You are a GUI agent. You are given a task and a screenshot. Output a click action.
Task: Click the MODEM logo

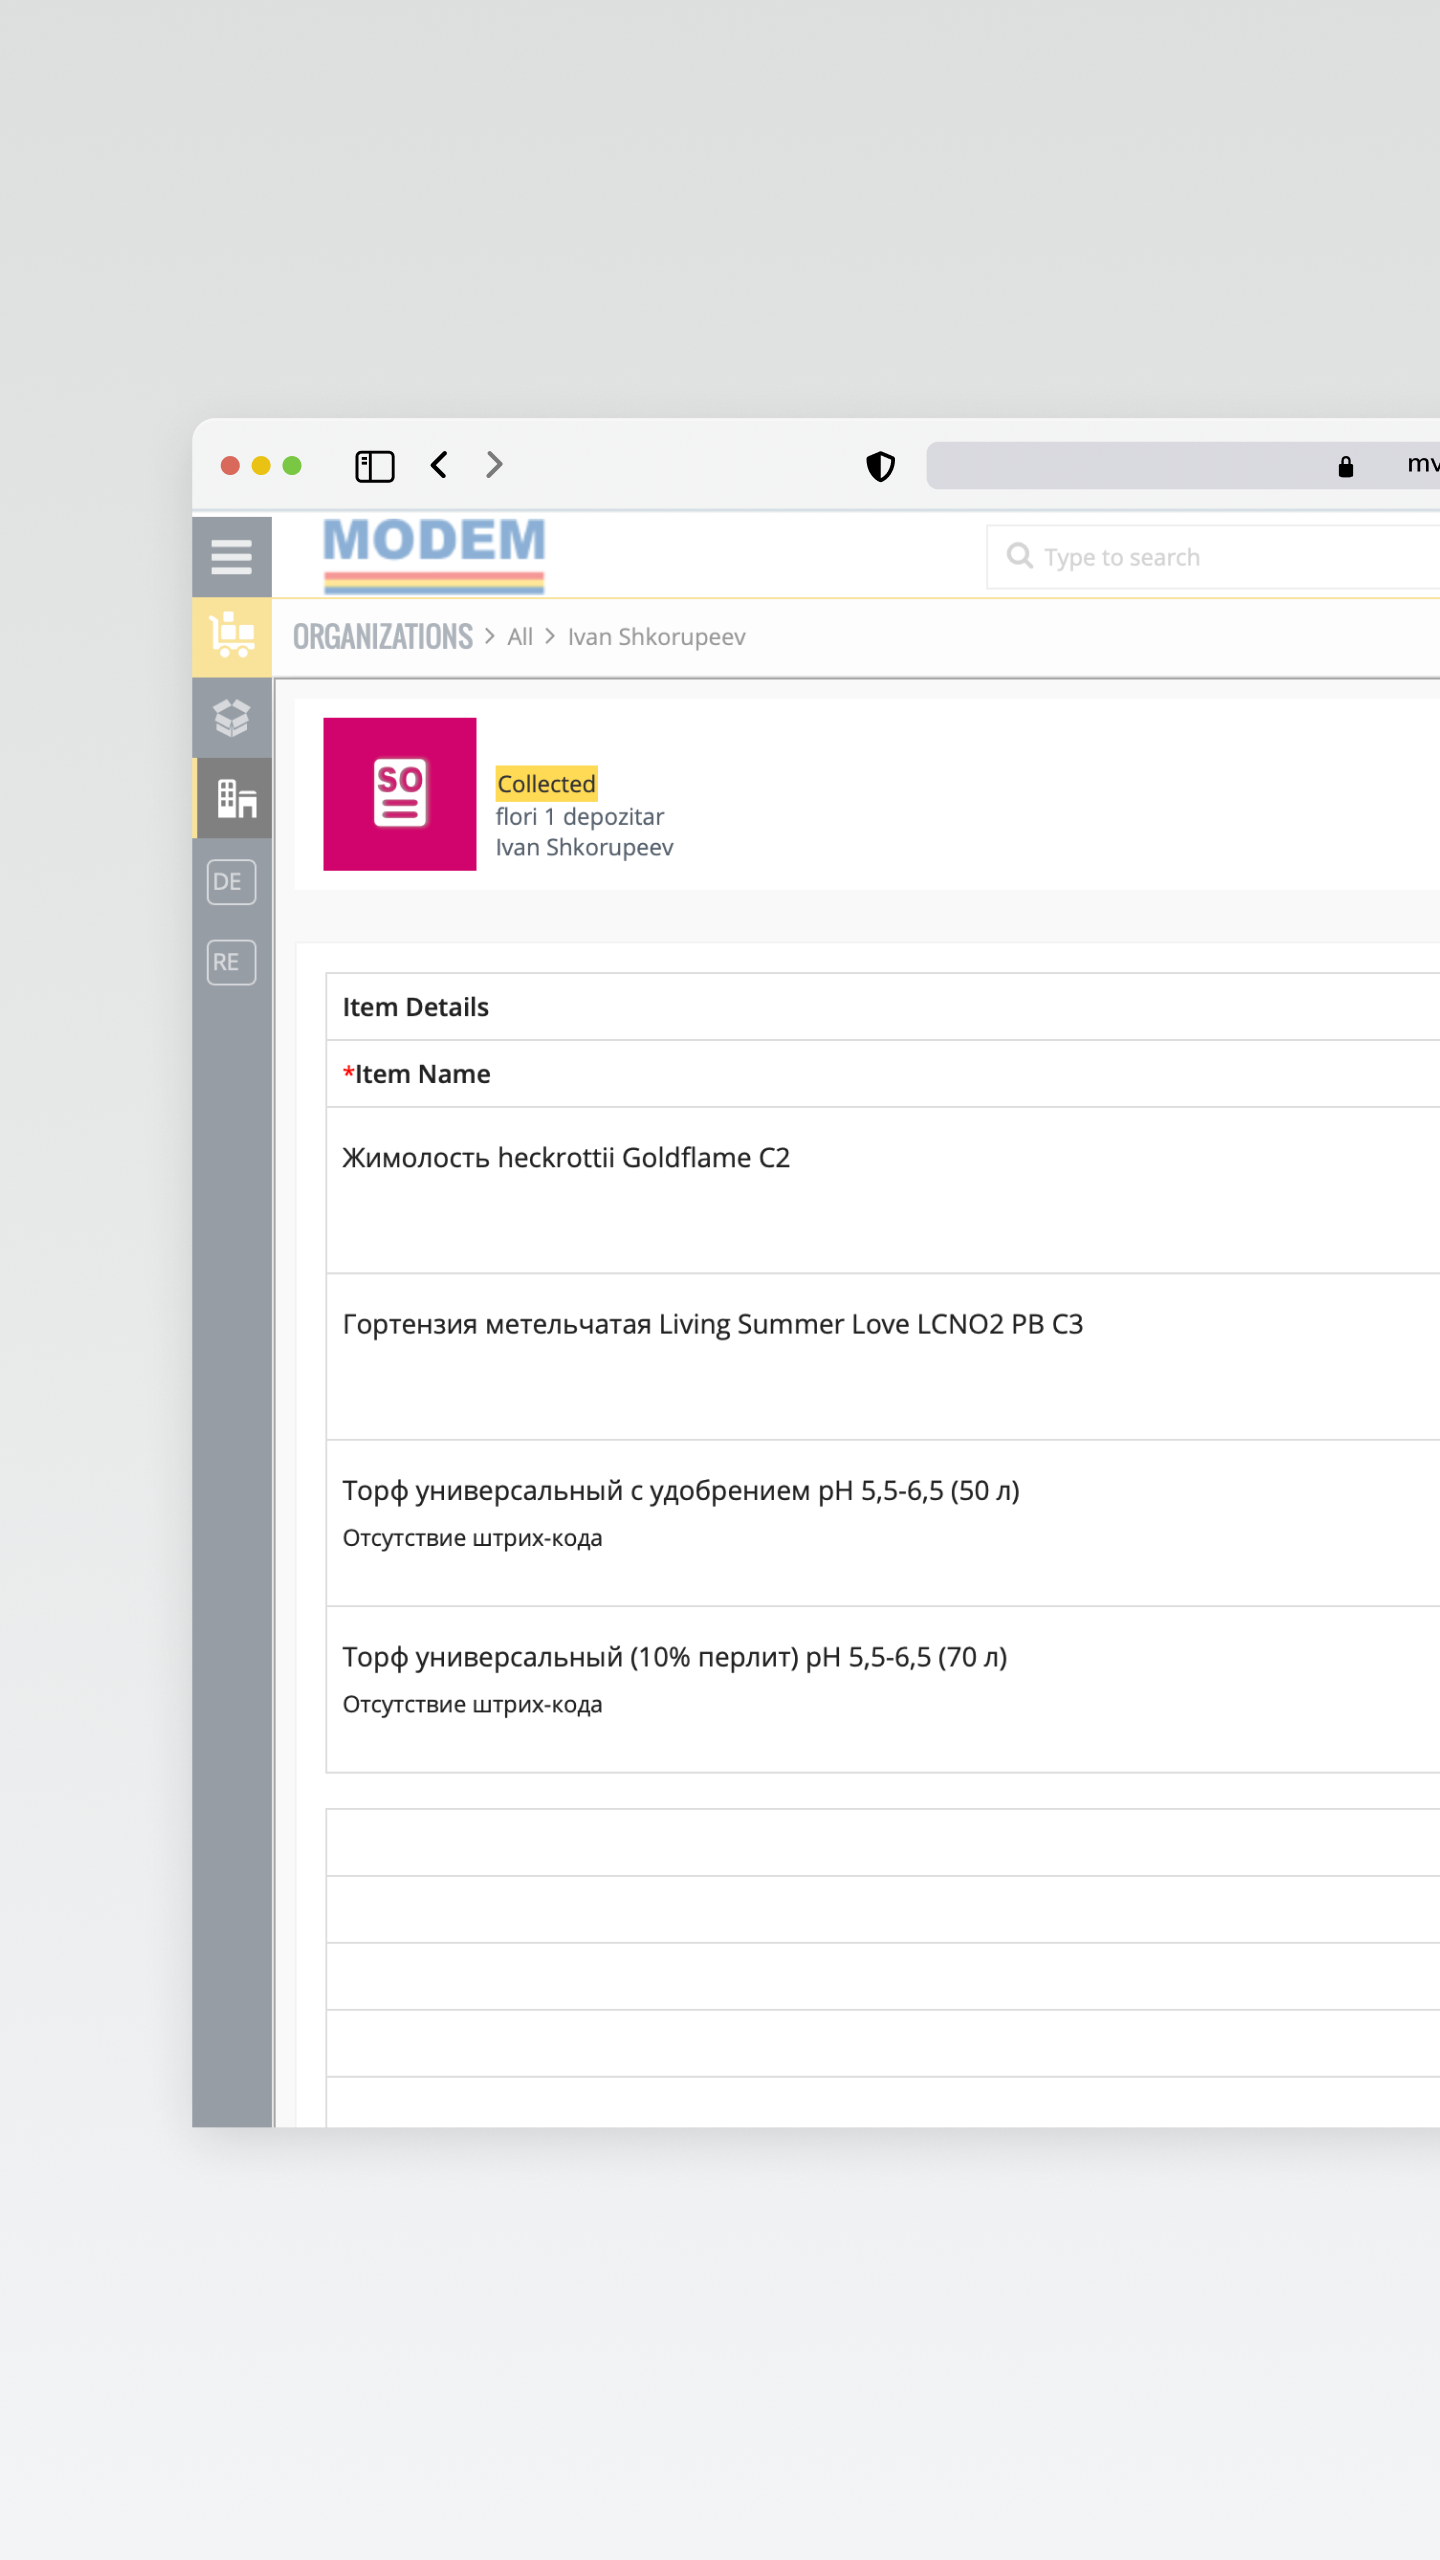(434, 553)
